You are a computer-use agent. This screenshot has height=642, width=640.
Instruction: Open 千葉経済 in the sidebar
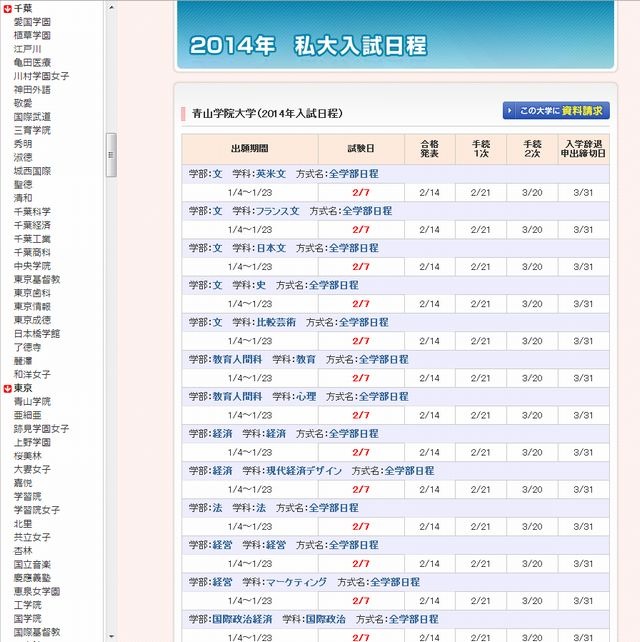(x=32, y=225)
